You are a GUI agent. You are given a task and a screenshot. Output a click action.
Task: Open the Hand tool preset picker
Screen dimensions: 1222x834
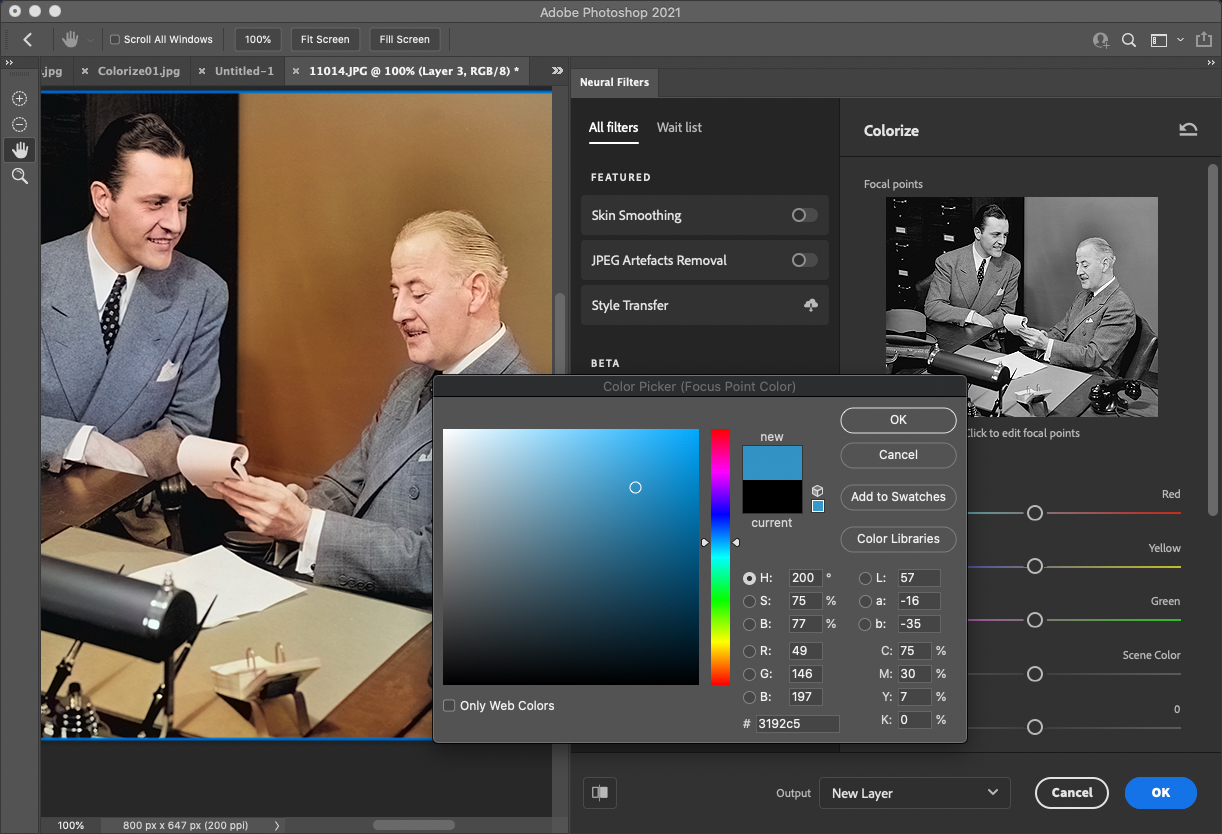[x=91, y=40]
